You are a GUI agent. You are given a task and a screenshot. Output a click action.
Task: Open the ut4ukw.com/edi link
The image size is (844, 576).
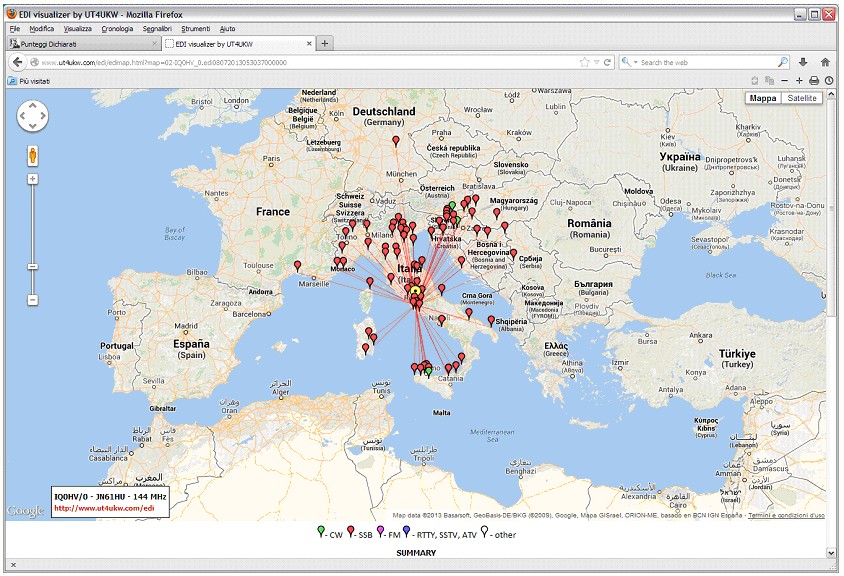click(x=104, y=508)
